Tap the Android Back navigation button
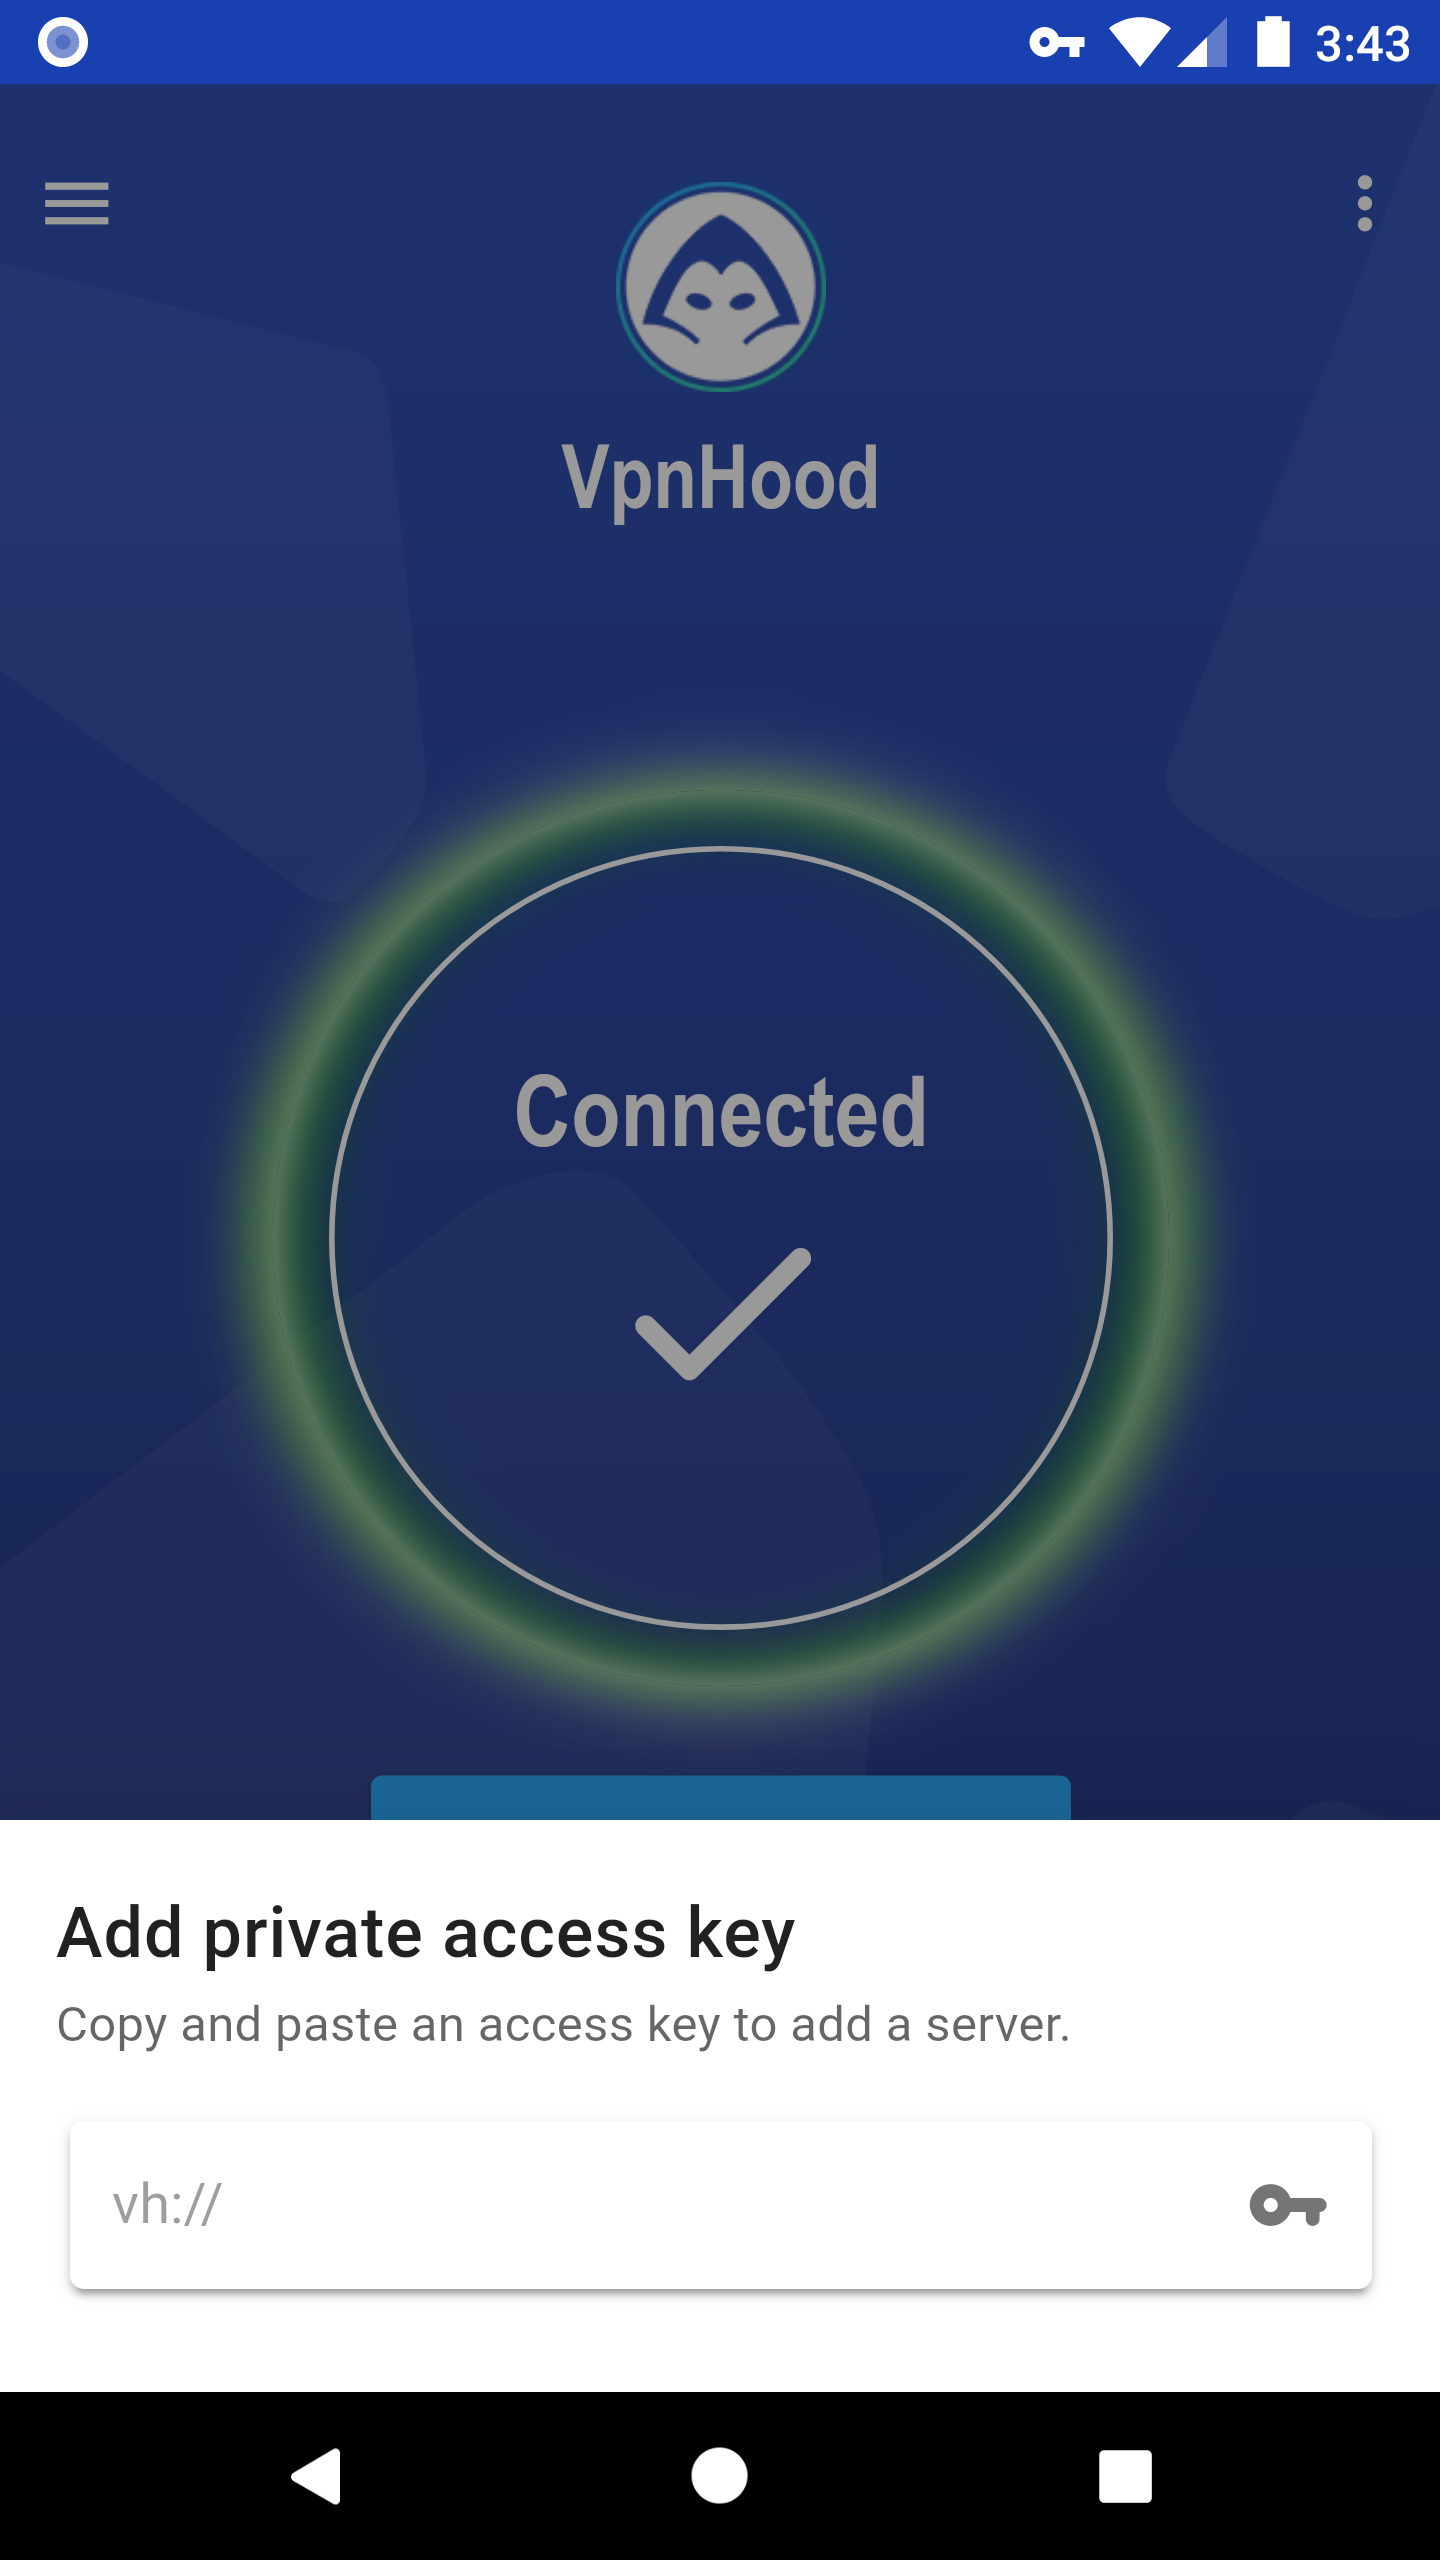This screenshot has height=2560, width=1440. [x=317, y=2476]
